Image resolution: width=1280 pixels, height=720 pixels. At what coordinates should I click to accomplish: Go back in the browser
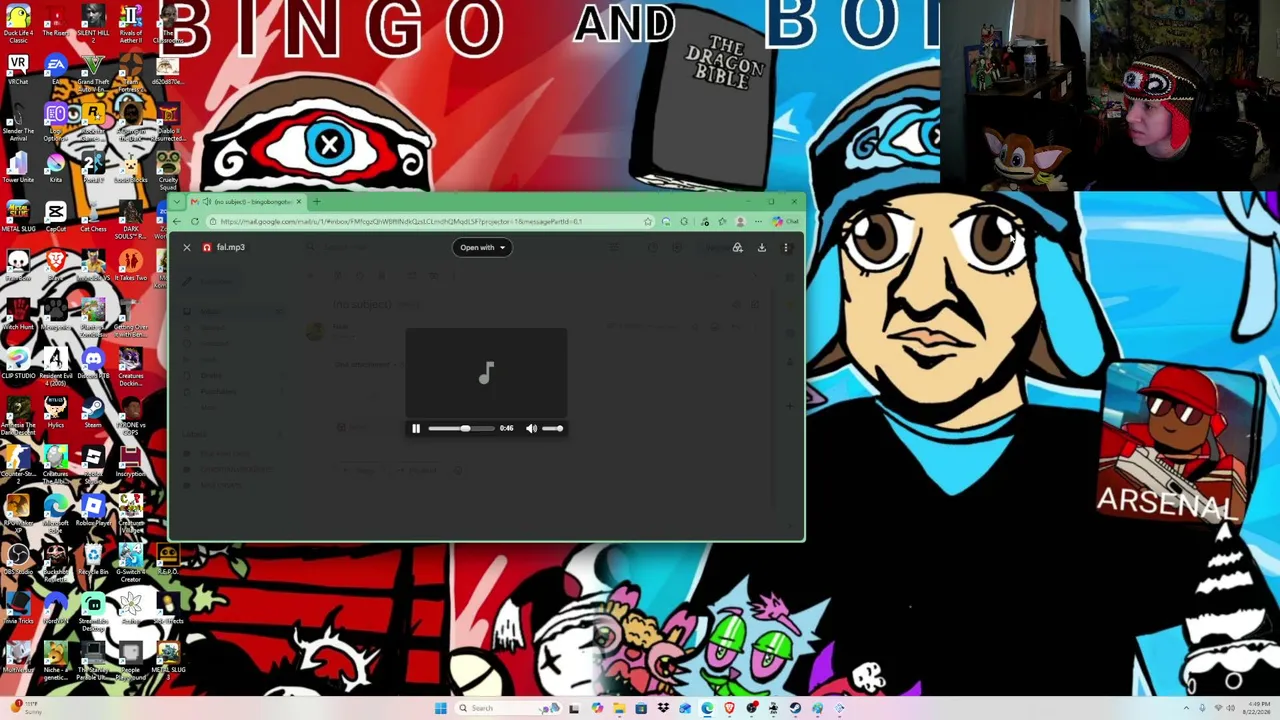tap(177, 221)
